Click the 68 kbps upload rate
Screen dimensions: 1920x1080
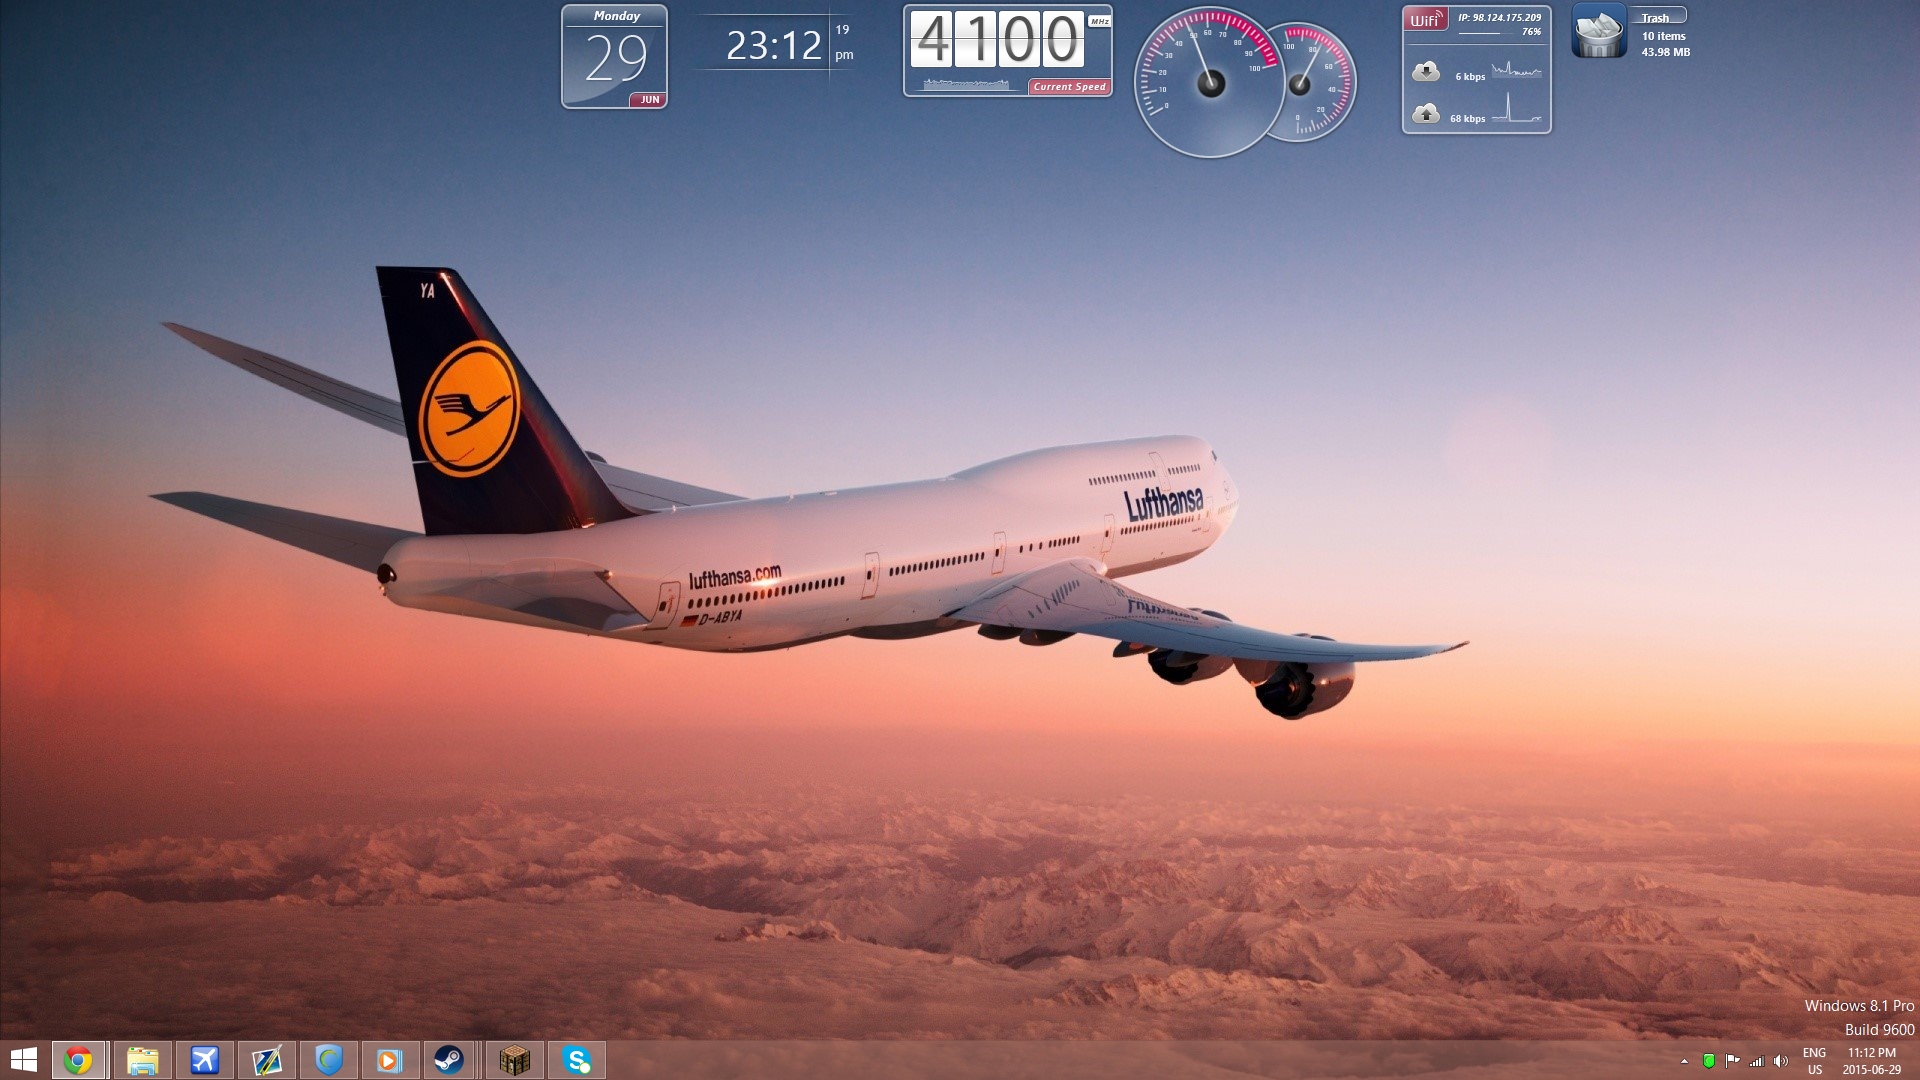pyautogui.click(x=1467, y=119)
